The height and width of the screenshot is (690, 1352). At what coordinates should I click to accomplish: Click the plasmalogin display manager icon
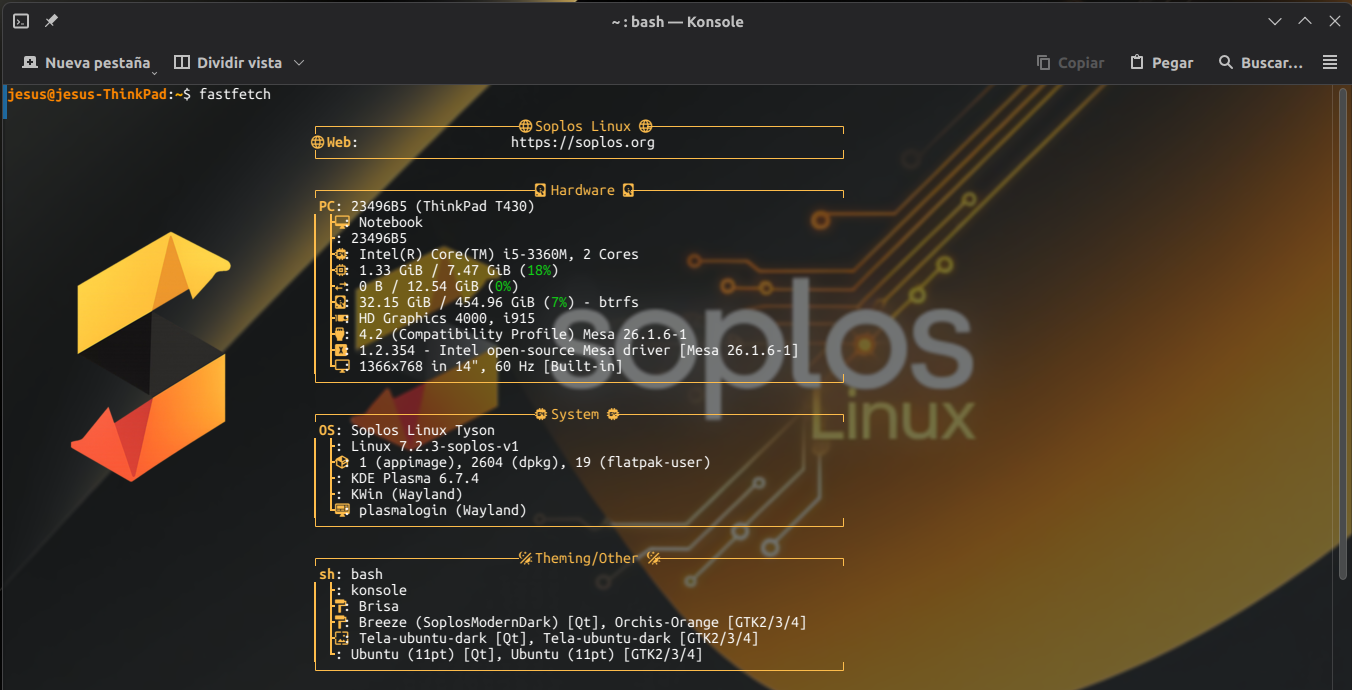click(x=342, y=510)
